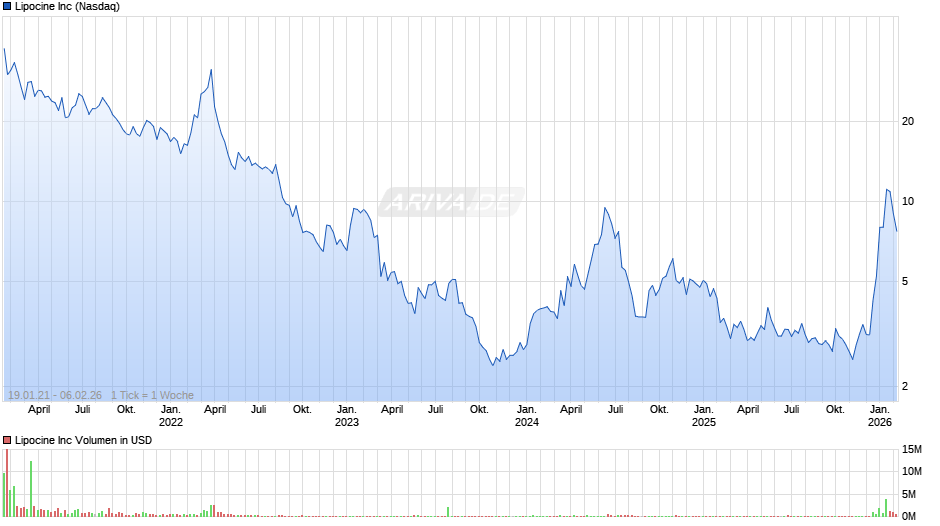Image resolution: width=940 pixels, height=526 pixels.
Task: Click the price axis value 2
Action: pyautogui.click(x=905, y=386)
